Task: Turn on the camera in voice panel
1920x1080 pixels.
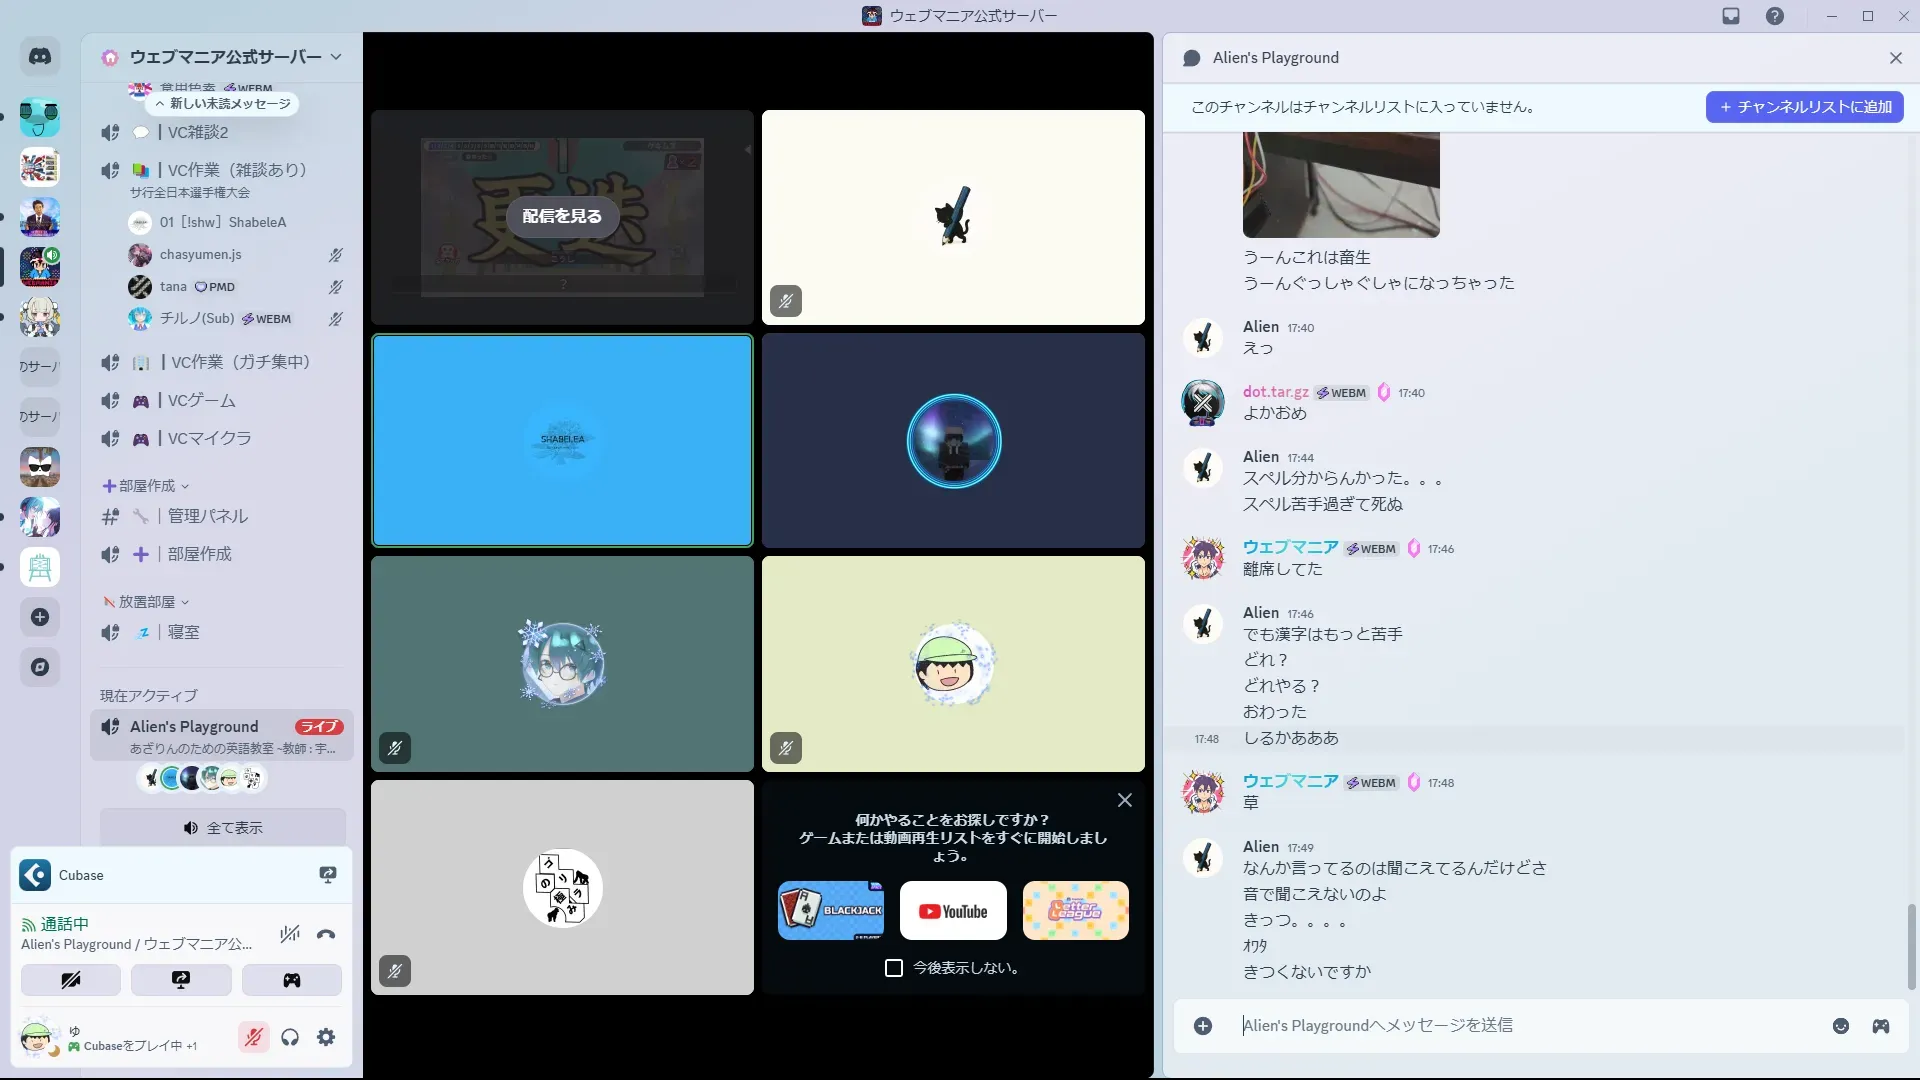Action: point(71,980)
